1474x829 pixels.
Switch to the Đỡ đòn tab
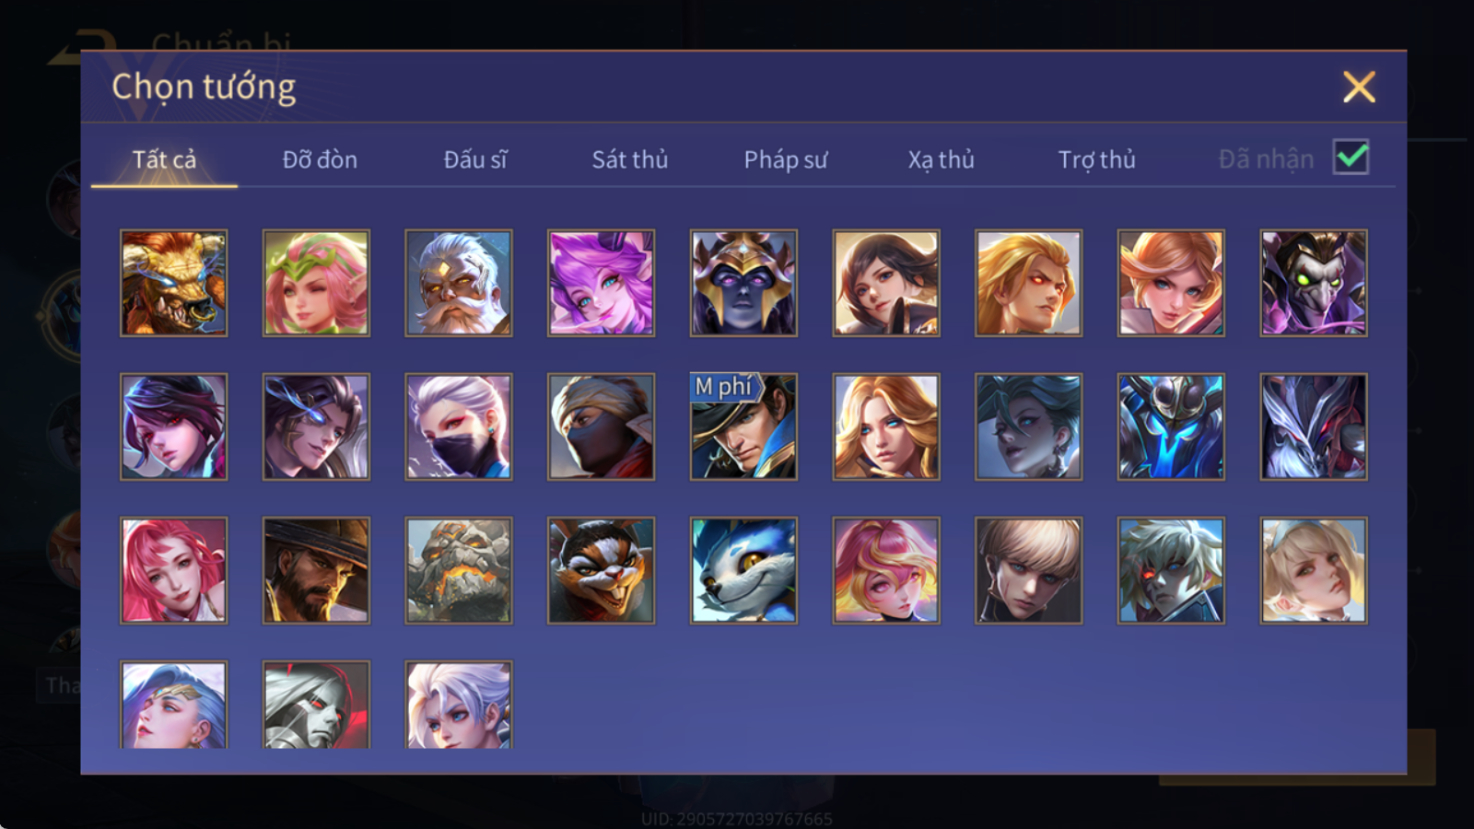[320, 159]
